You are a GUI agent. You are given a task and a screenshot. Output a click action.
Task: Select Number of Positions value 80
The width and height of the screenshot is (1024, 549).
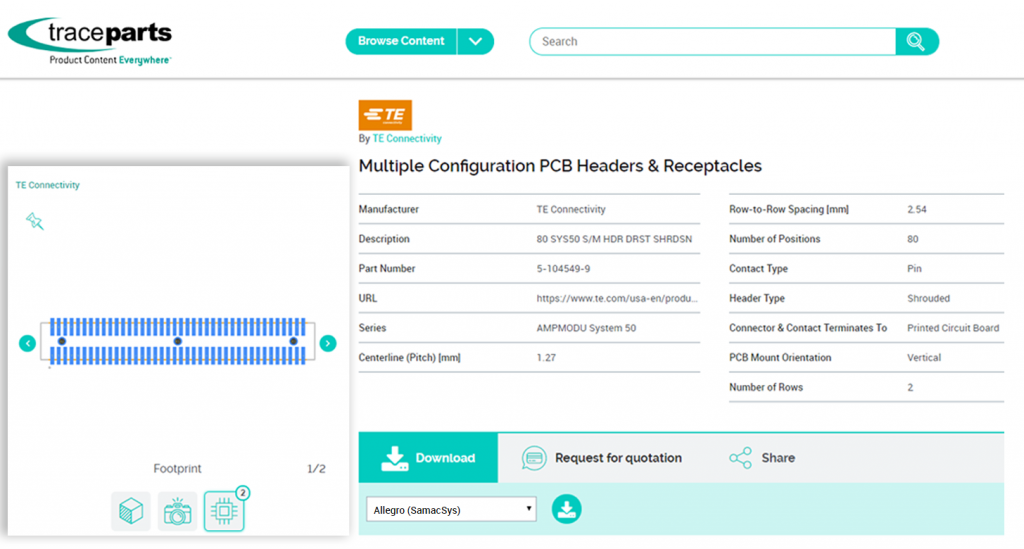click(x=912, y=239)
